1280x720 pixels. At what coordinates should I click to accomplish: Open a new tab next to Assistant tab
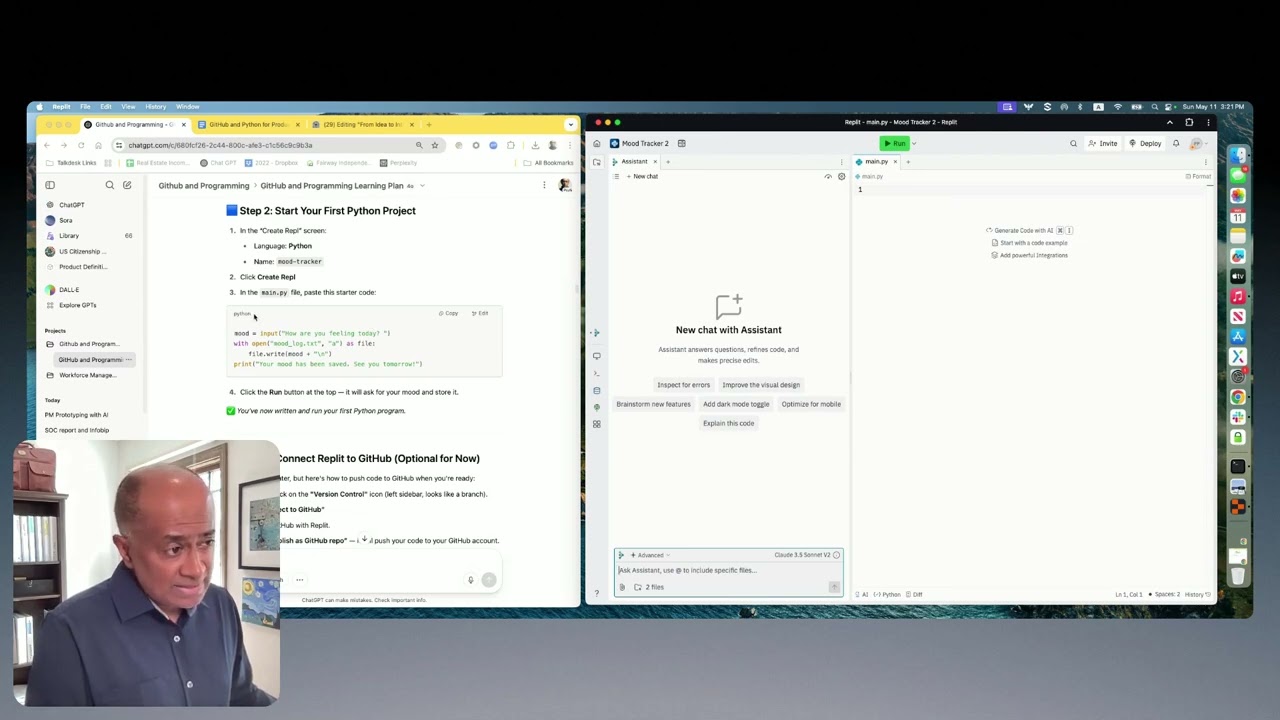[x=668, y=161]
